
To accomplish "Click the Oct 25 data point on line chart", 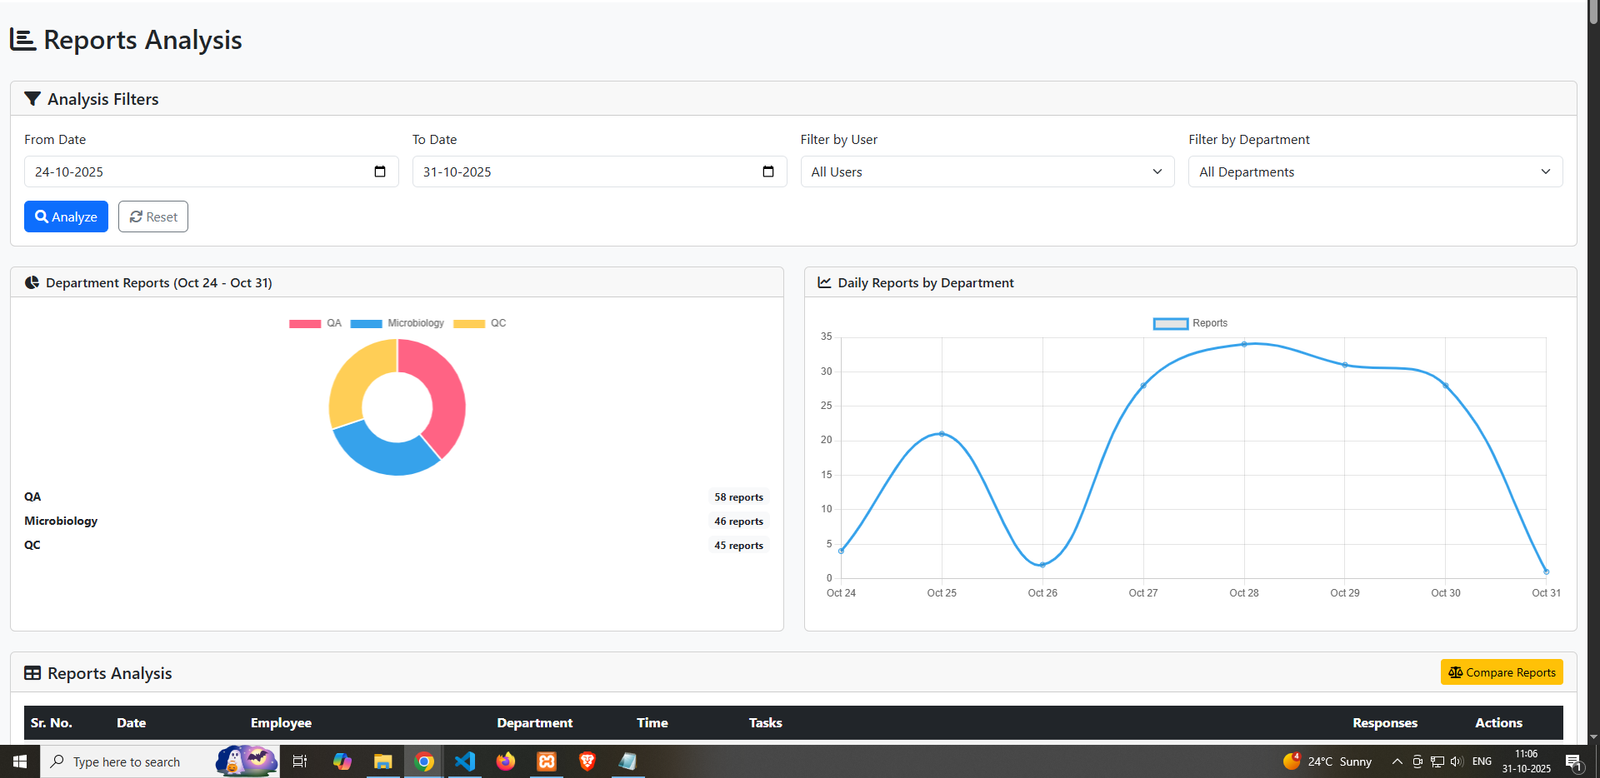I will pyautogui.click(x=942, y=434).
